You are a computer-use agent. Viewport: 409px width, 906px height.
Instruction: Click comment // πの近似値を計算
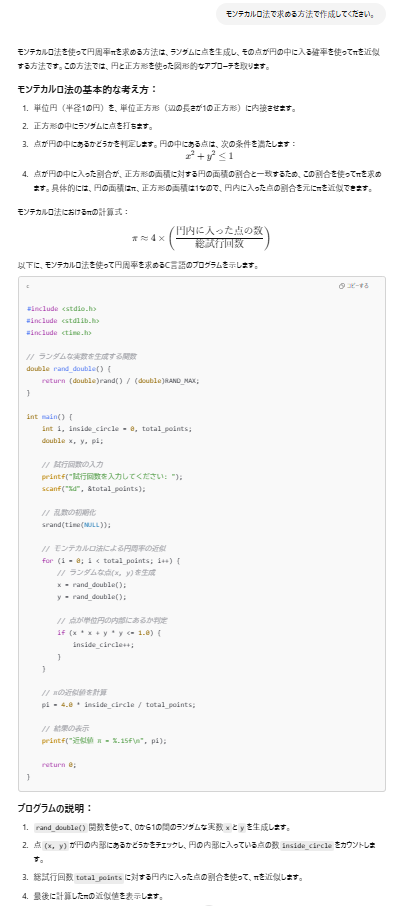pos(73,693)
